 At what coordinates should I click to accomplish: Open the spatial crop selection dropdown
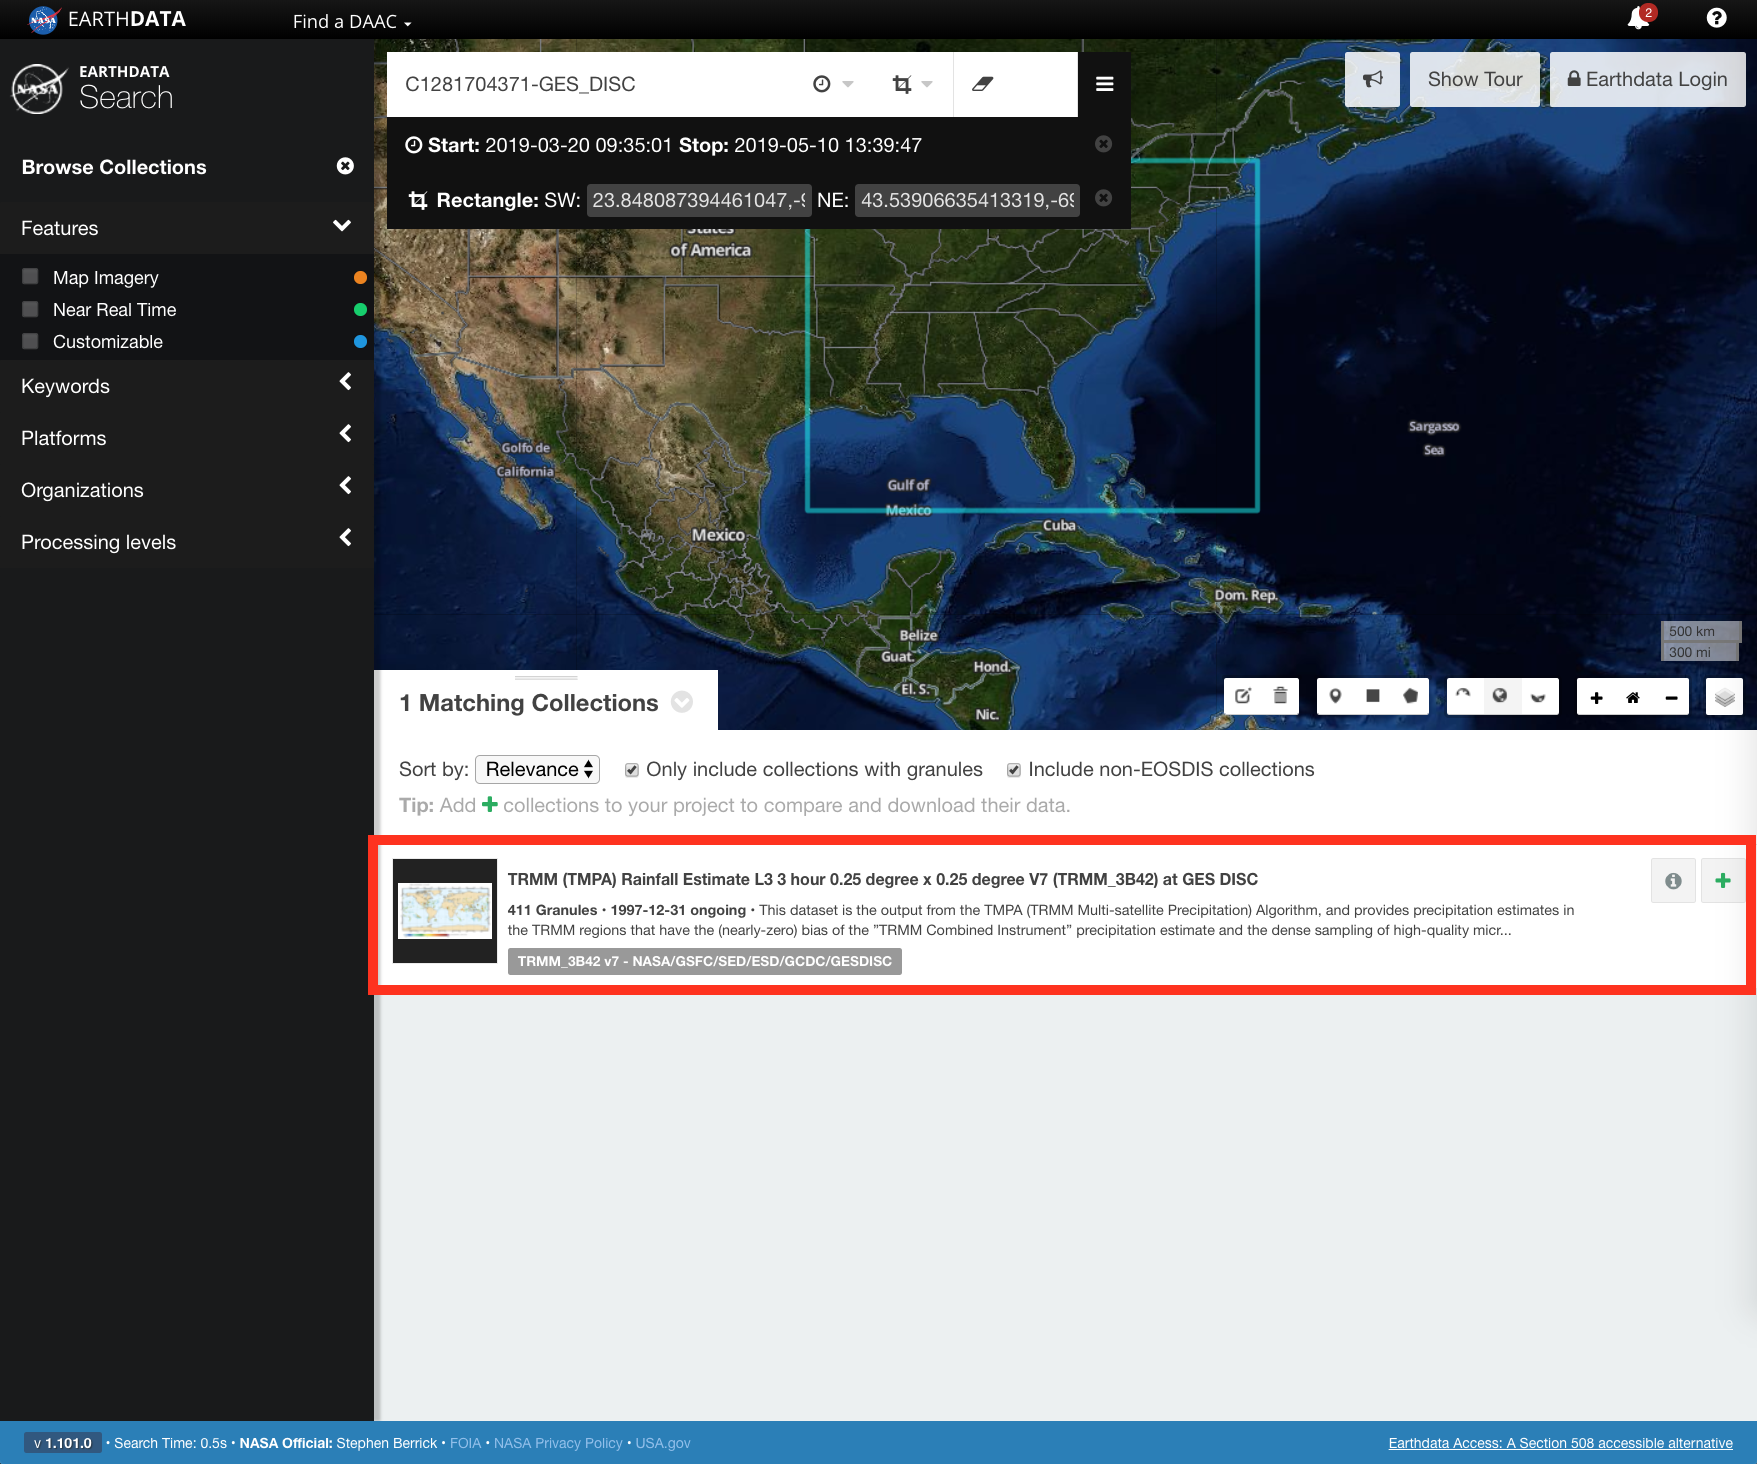(911, 84)
